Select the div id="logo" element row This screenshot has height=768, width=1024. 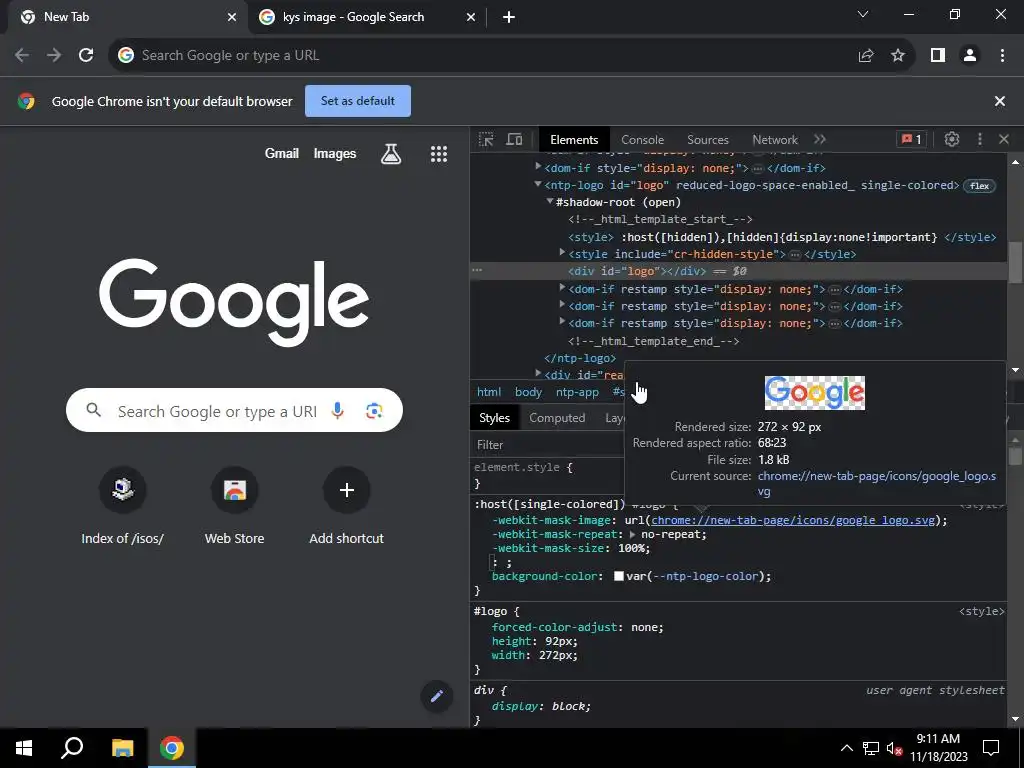pos(738,271)
